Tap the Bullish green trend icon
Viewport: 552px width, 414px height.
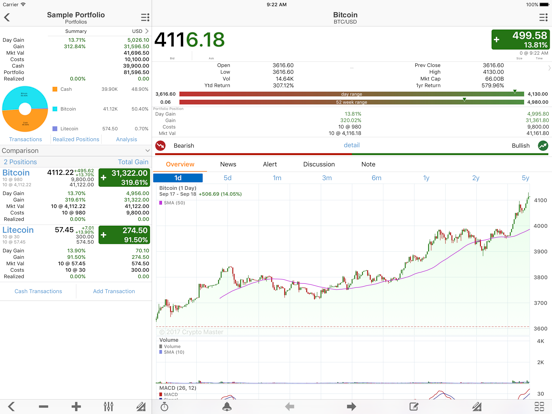point(543,145)
